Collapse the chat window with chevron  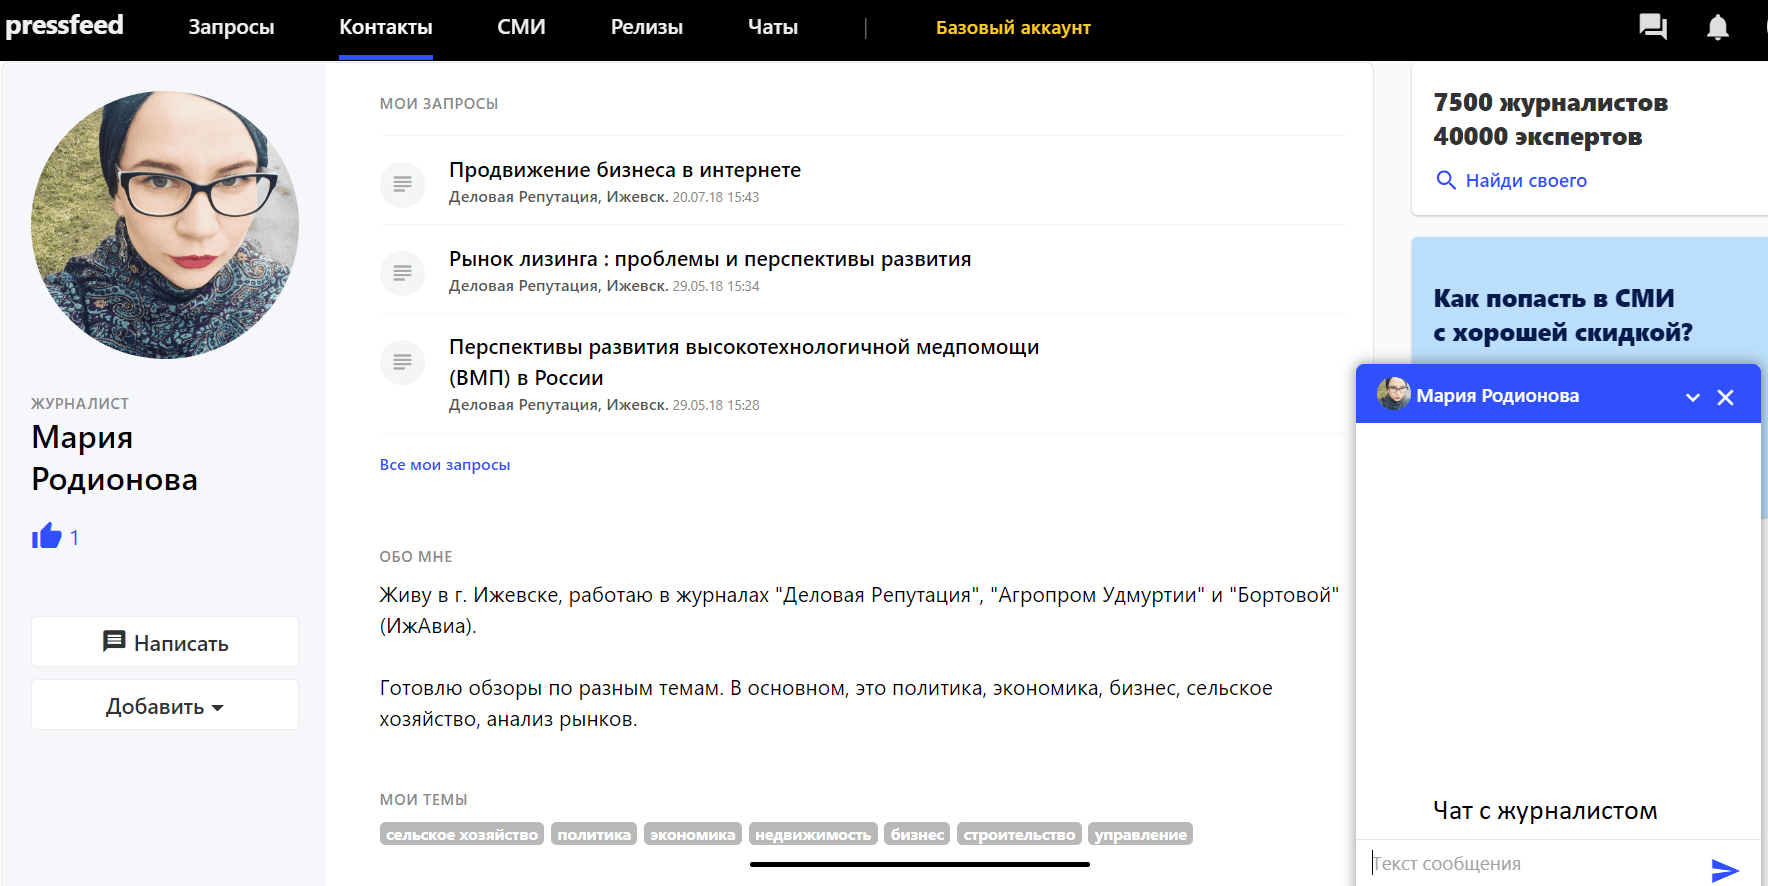pos(1692,397)
